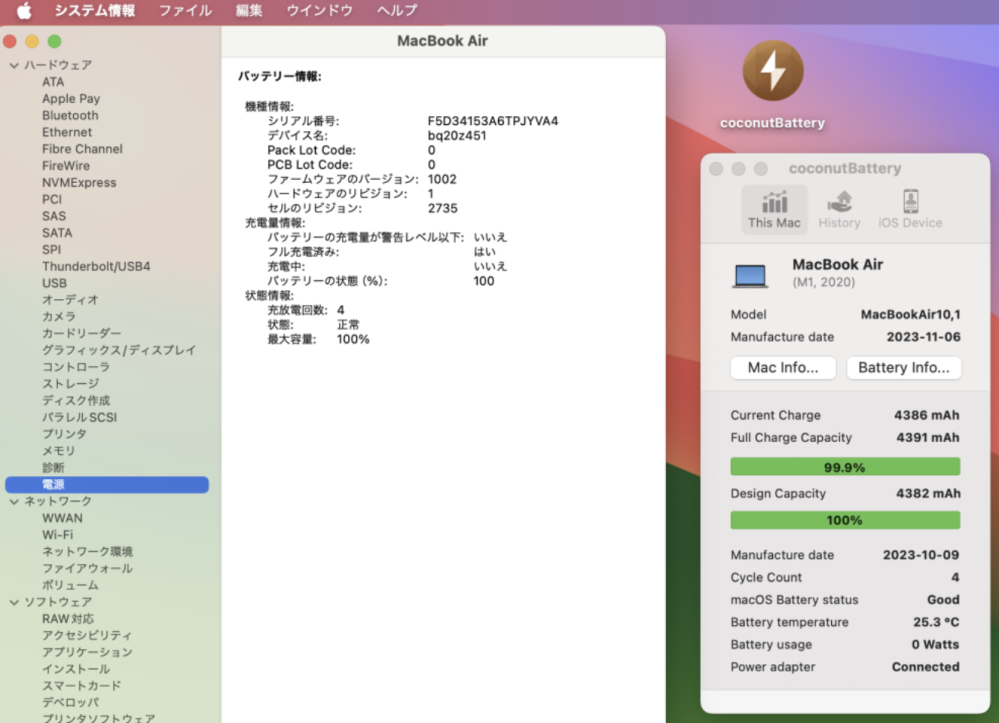Image resolution: width=999 pixels, height=723 pixels.
Task: Collapse the ソフトウェア section
Action: coord(14,602)
